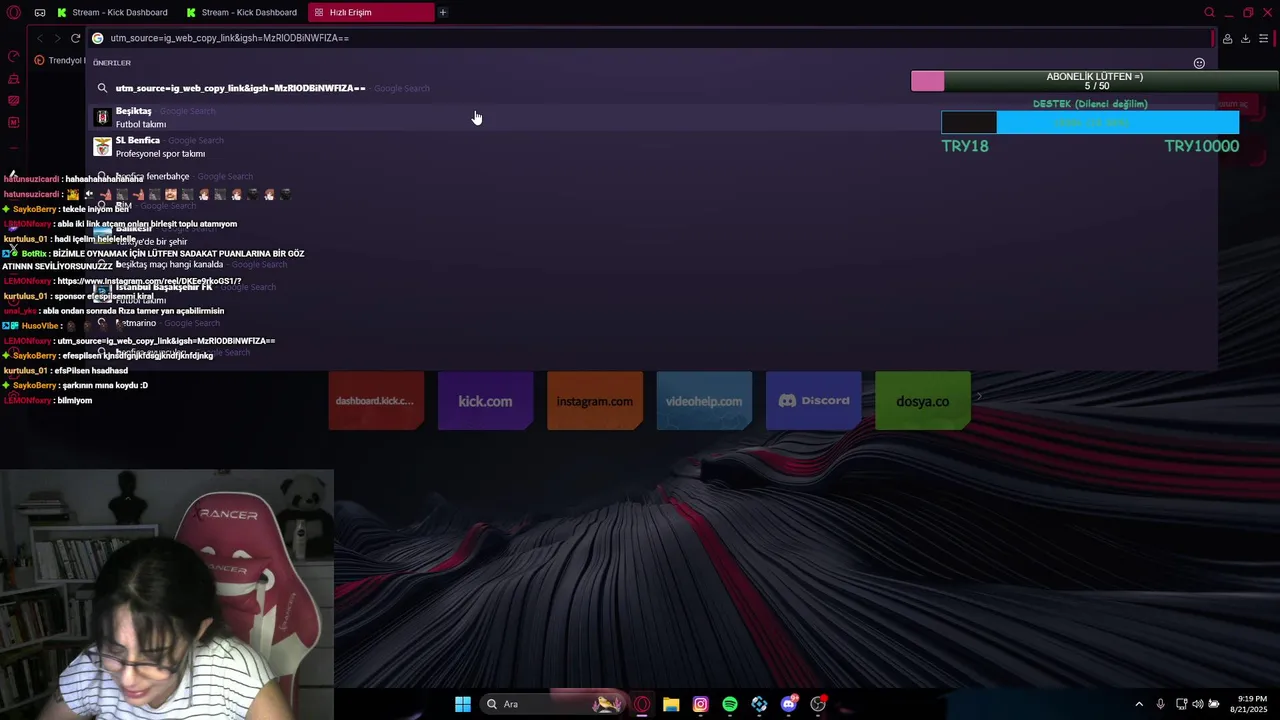
Task: Open the dosya.co speed dial tile
Action: 922,401
